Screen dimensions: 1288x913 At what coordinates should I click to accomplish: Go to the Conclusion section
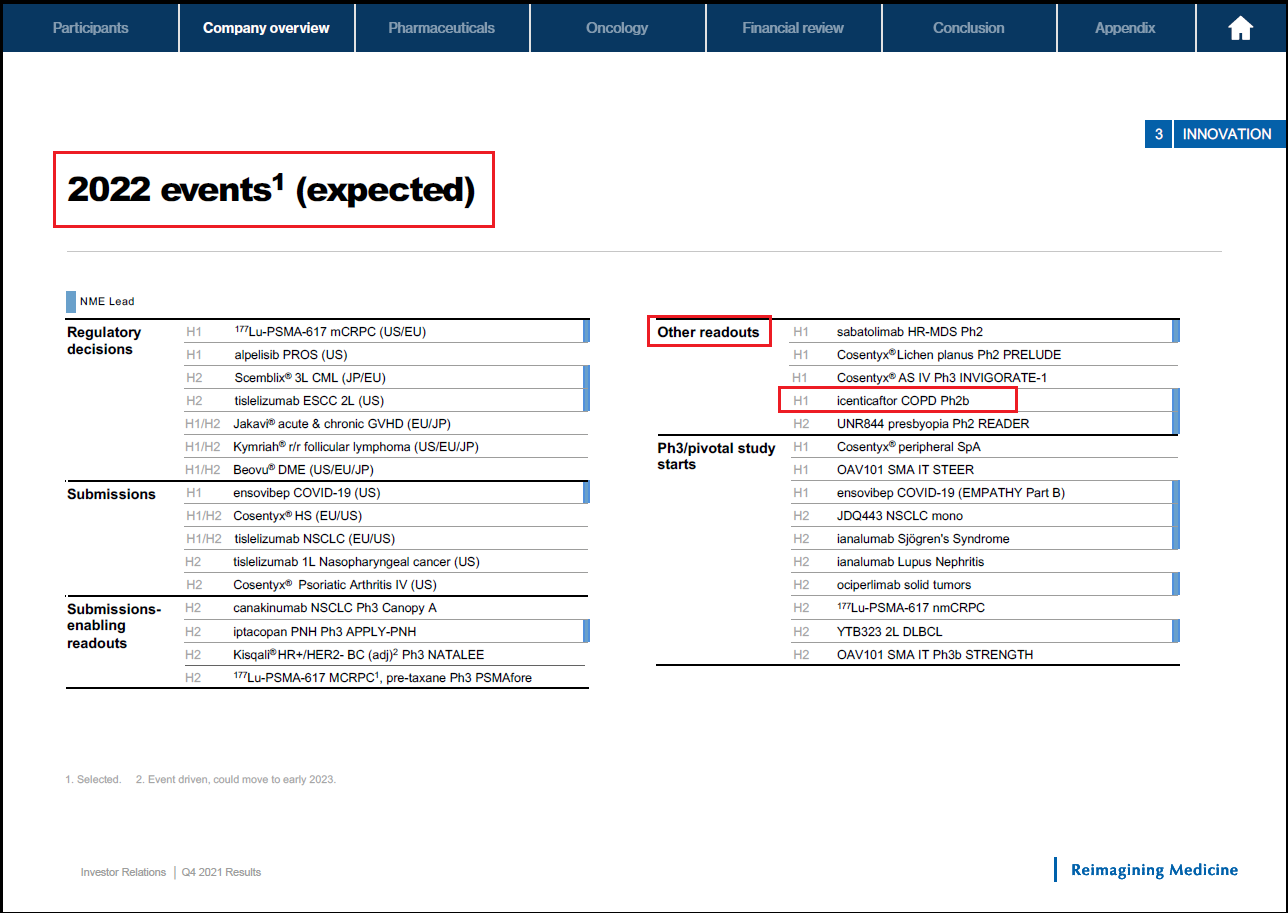pyautogui.click(x=968, y=28)
